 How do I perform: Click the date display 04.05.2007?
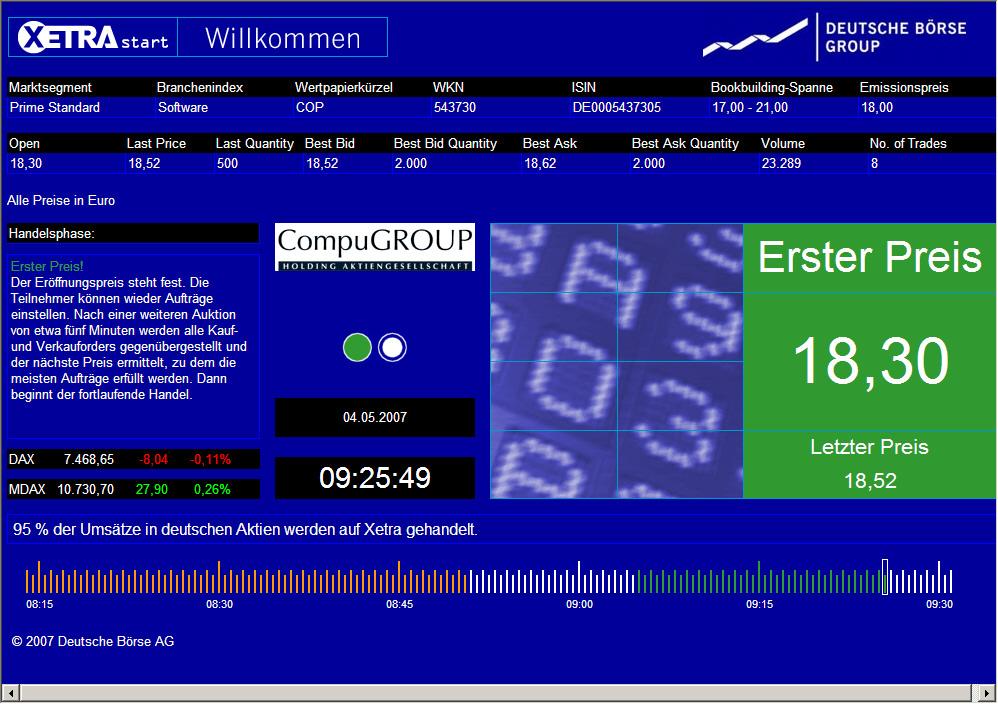(374, 418)
